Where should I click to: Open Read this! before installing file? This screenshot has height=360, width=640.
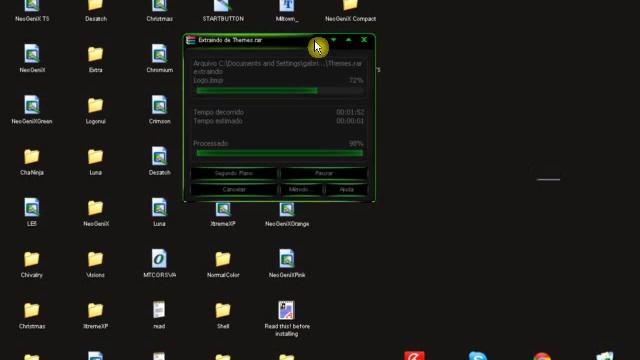point(287,310)
